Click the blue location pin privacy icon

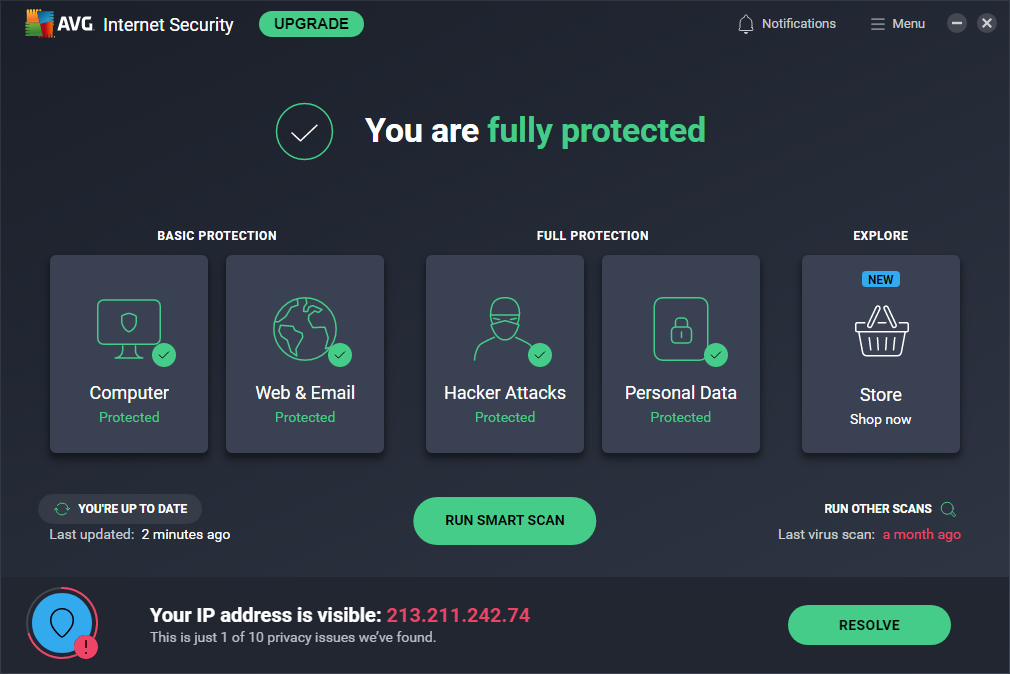point(62,622)
